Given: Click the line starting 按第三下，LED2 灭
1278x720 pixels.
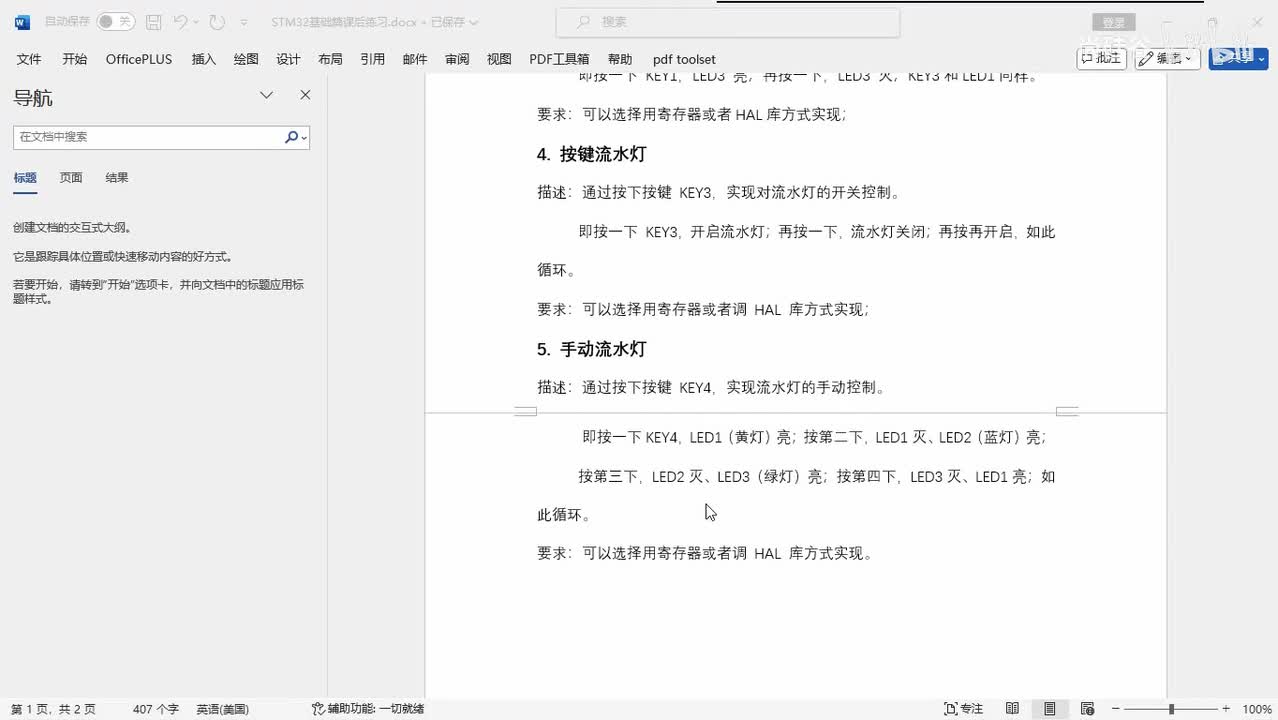Looking at the screenshot, I should [x=817, y=477].
